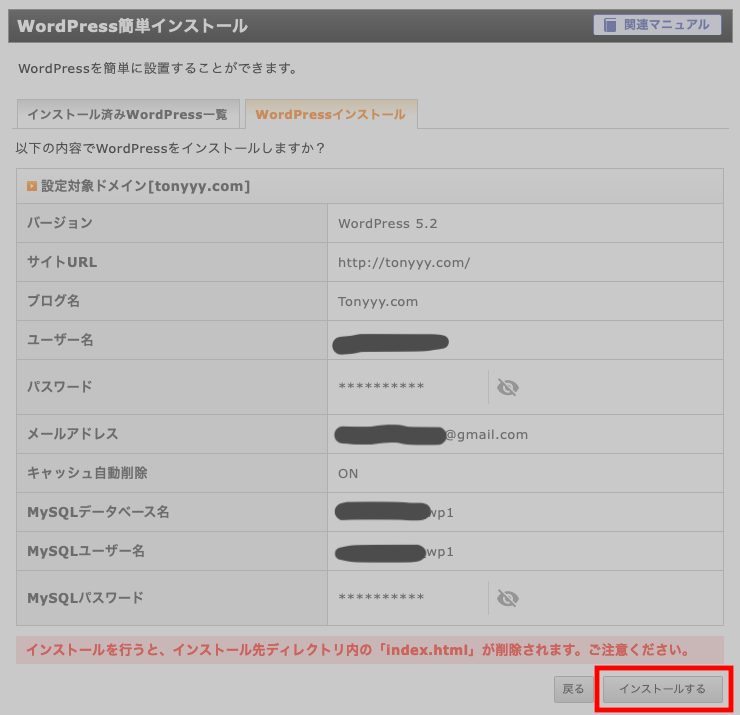Click the ON value for キャッシュ自動削除

click(x=348, y=473)
